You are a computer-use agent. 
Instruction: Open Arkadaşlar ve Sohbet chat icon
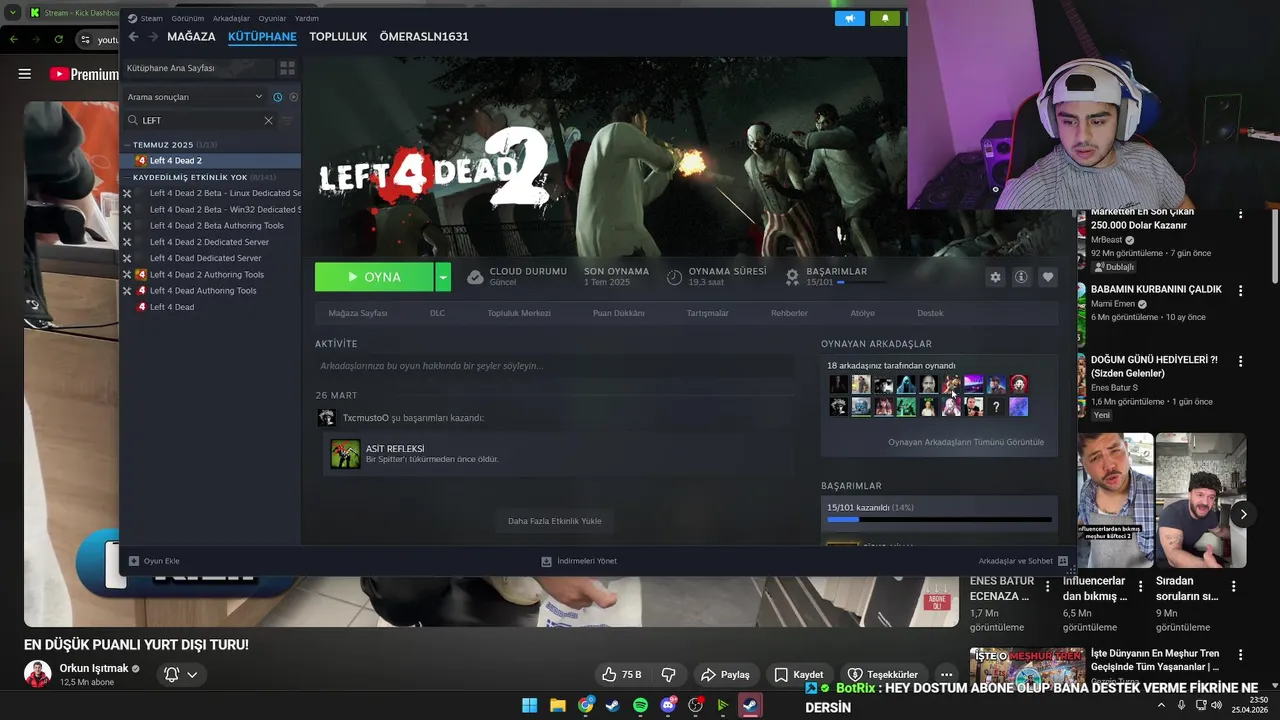pyautogui.click(x=1063, y=561)
